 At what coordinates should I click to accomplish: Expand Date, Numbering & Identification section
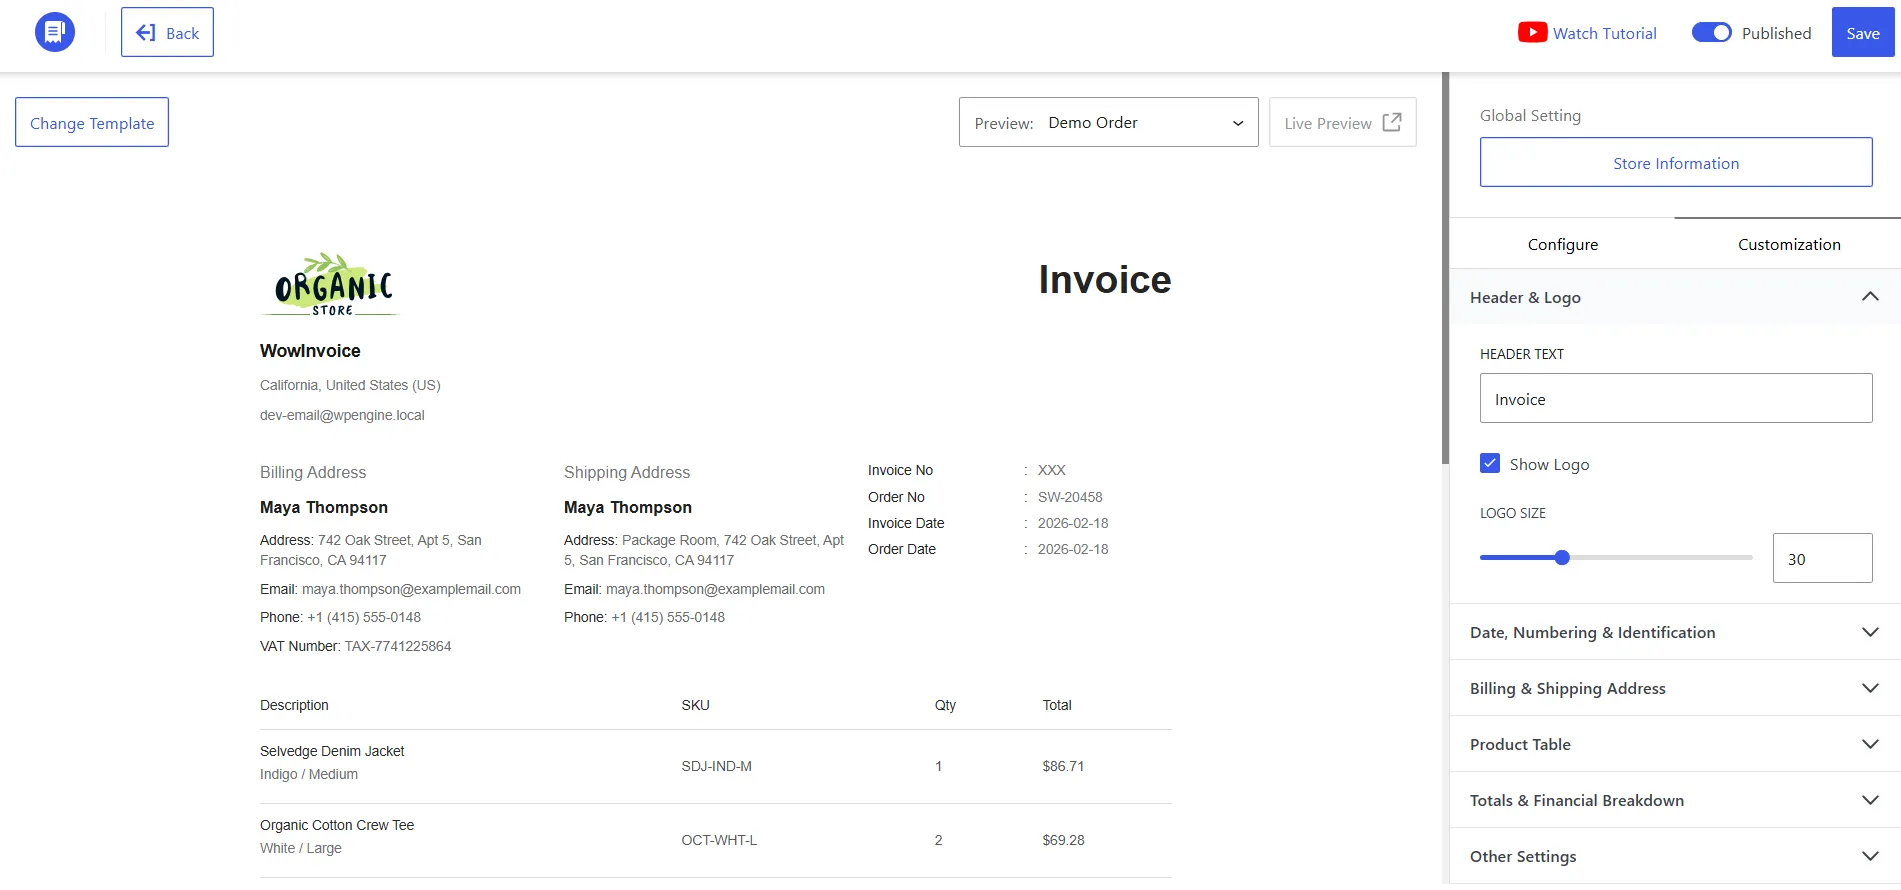pos(1675,632)
